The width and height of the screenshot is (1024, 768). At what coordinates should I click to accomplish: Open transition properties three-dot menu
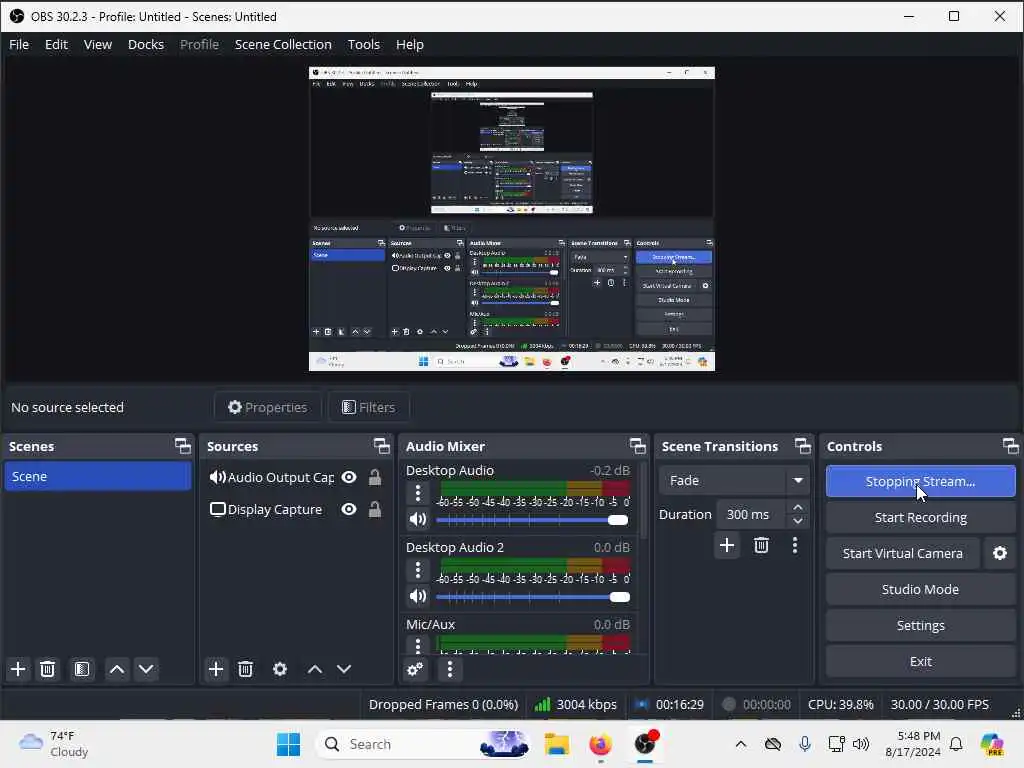pyautogui.click(x=795, y=545)
